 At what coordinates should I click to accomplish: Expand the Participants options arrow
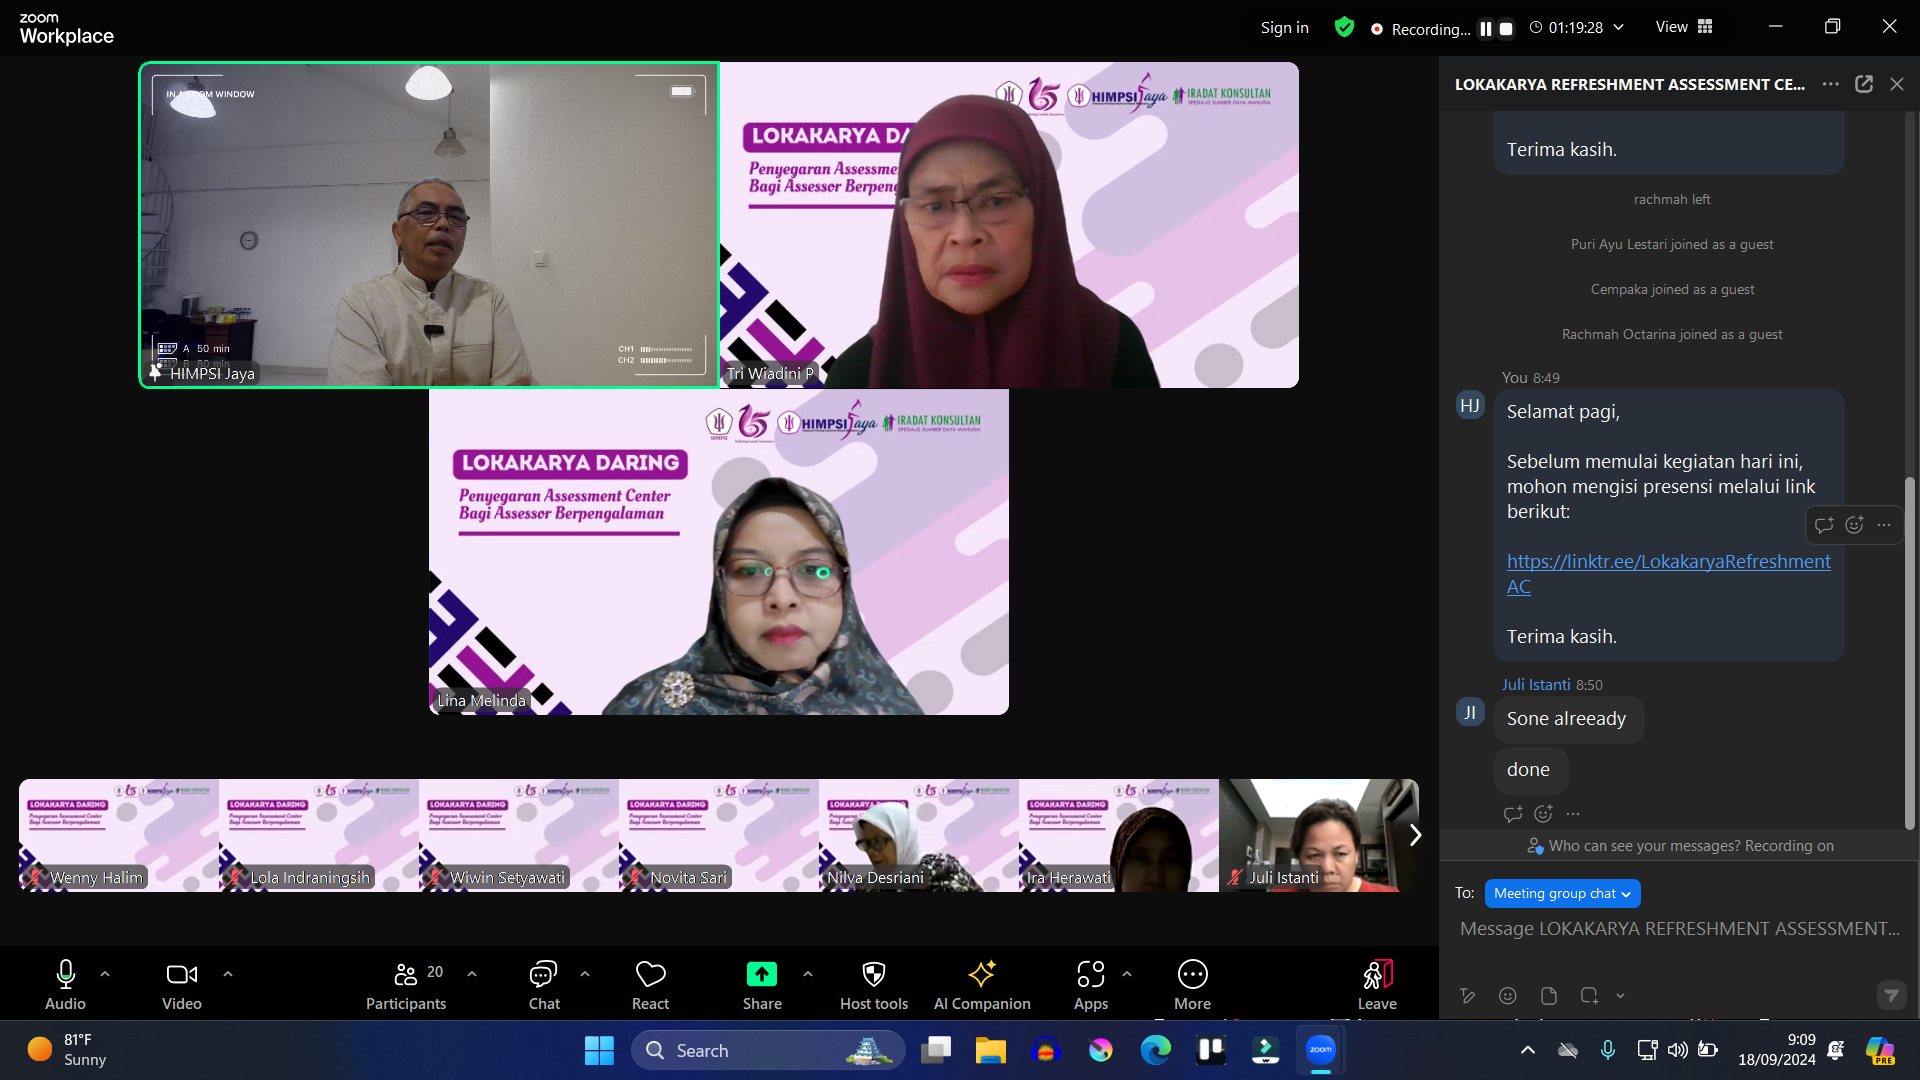(x=472, y=974)
